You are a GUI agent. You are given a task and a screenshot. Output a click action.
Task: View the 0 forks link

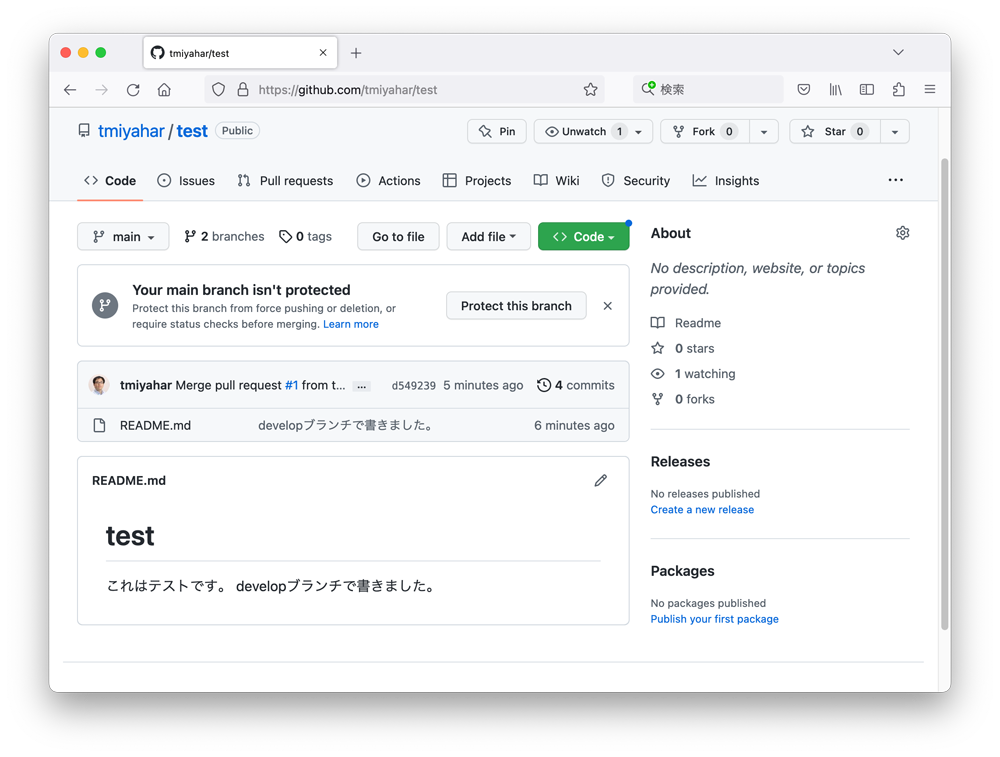click(x=683, y=399)
